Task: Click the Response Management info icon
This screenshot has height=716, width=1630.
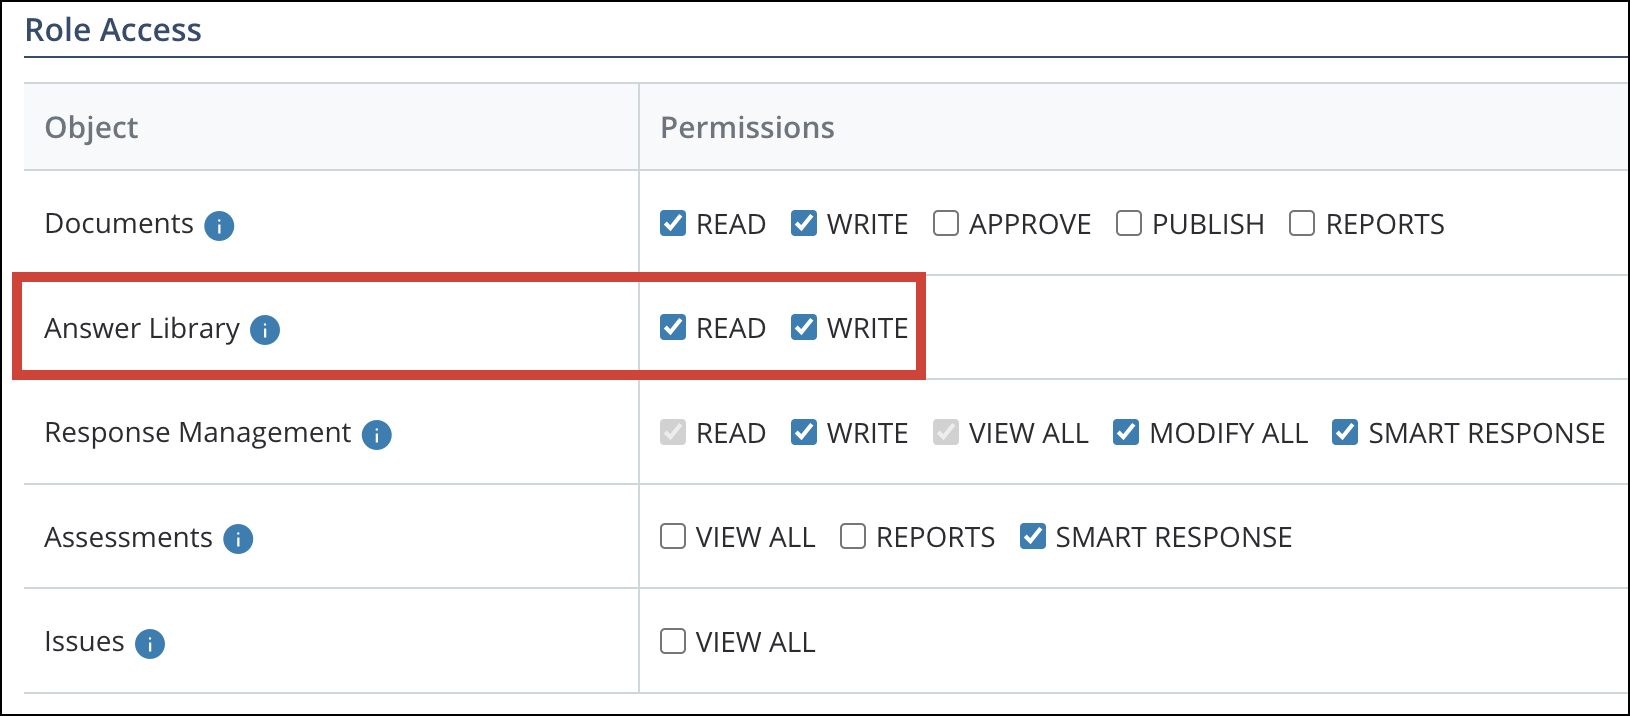Action: click(377, 434)
